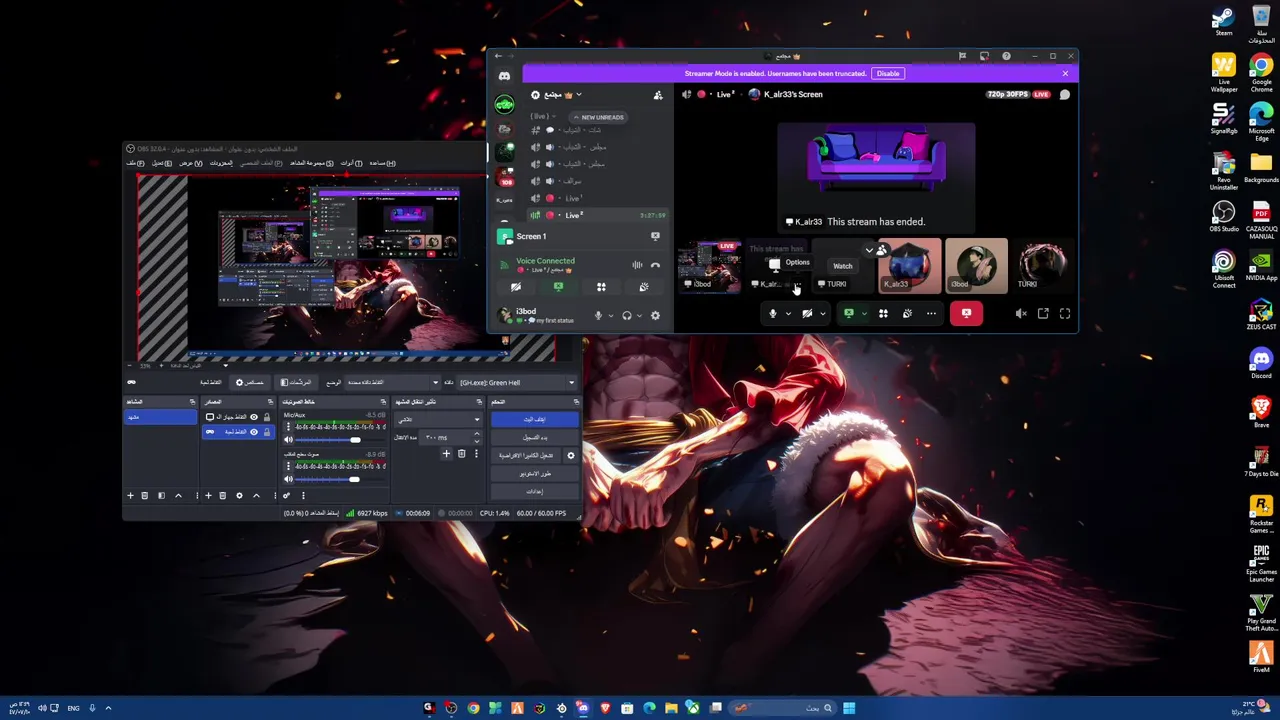Open OBS Studio desktop shortcut
The image size is (1280, 720).
click(x=1224, y=216)
